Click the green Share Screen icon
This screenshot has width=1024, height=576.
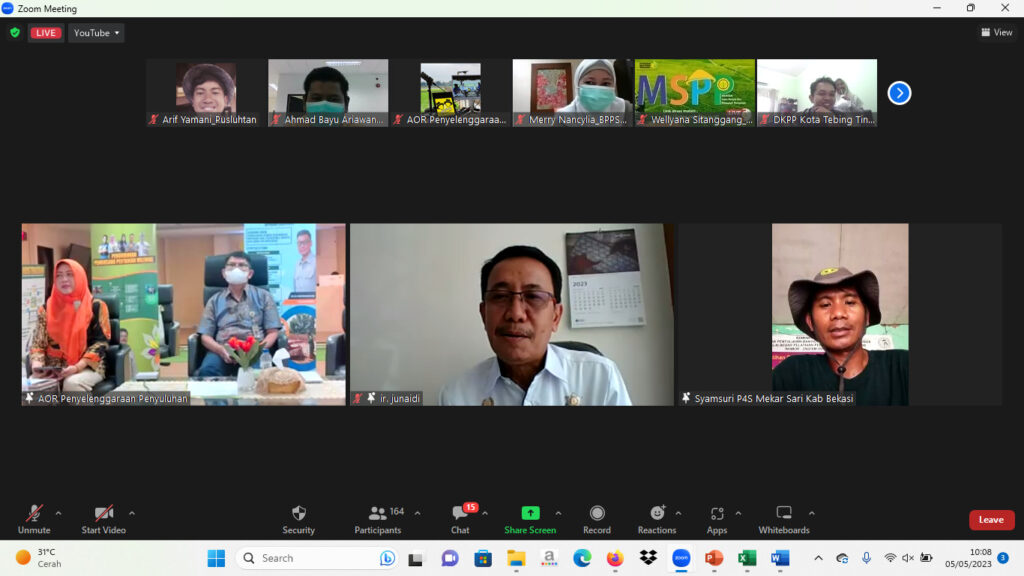coord(530,513)
